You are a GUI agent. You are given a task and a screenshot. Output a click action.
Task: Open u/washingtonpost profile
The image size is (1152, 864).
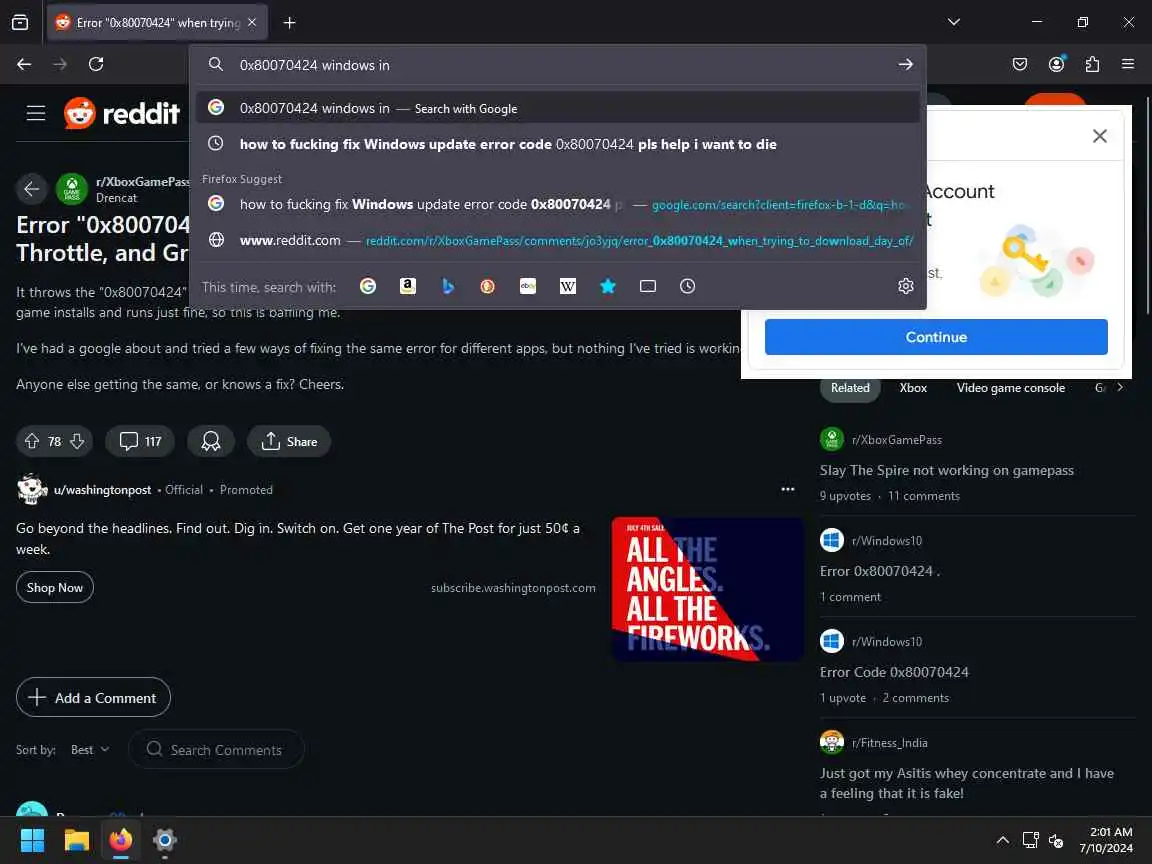[x=102, y=490]
